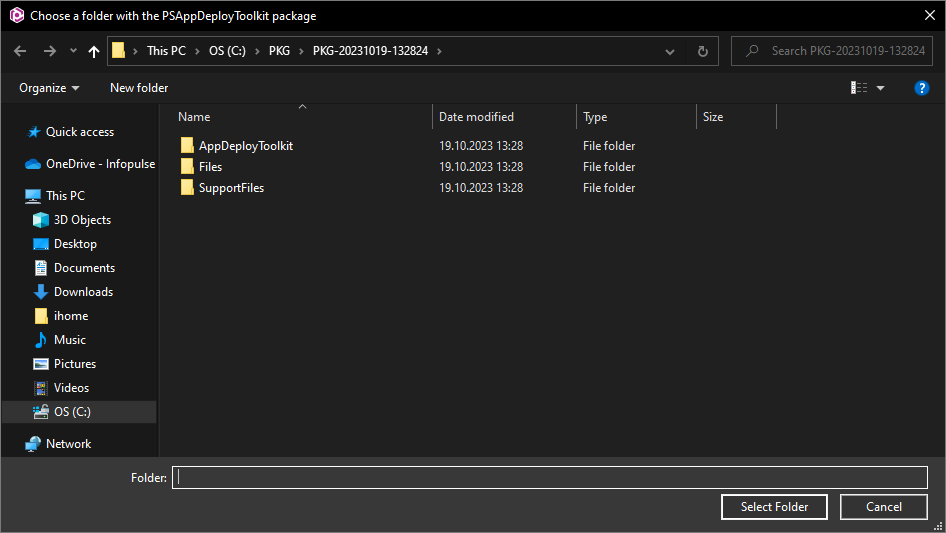This screenshot has height=533, width=946.
Task: Select the SupportFiles folder icon
Action: click(x=187, y=188)
